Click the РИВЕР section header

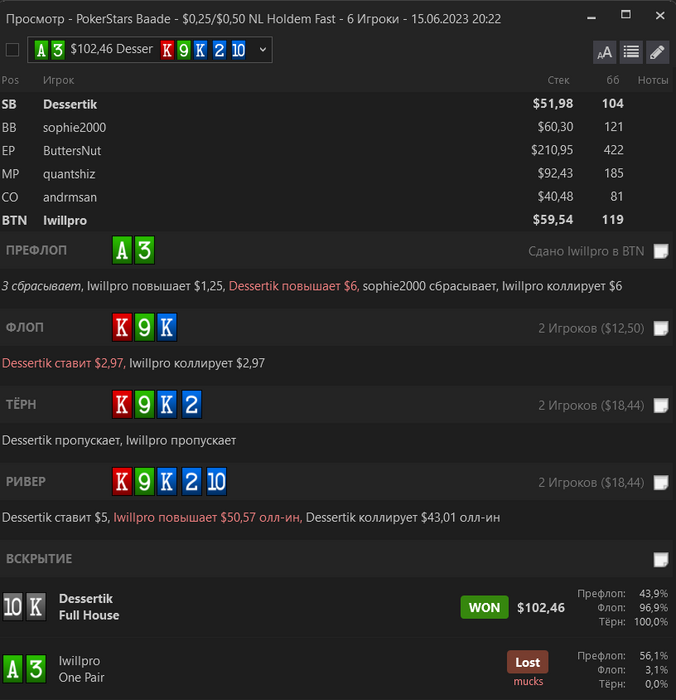(26, 482)
